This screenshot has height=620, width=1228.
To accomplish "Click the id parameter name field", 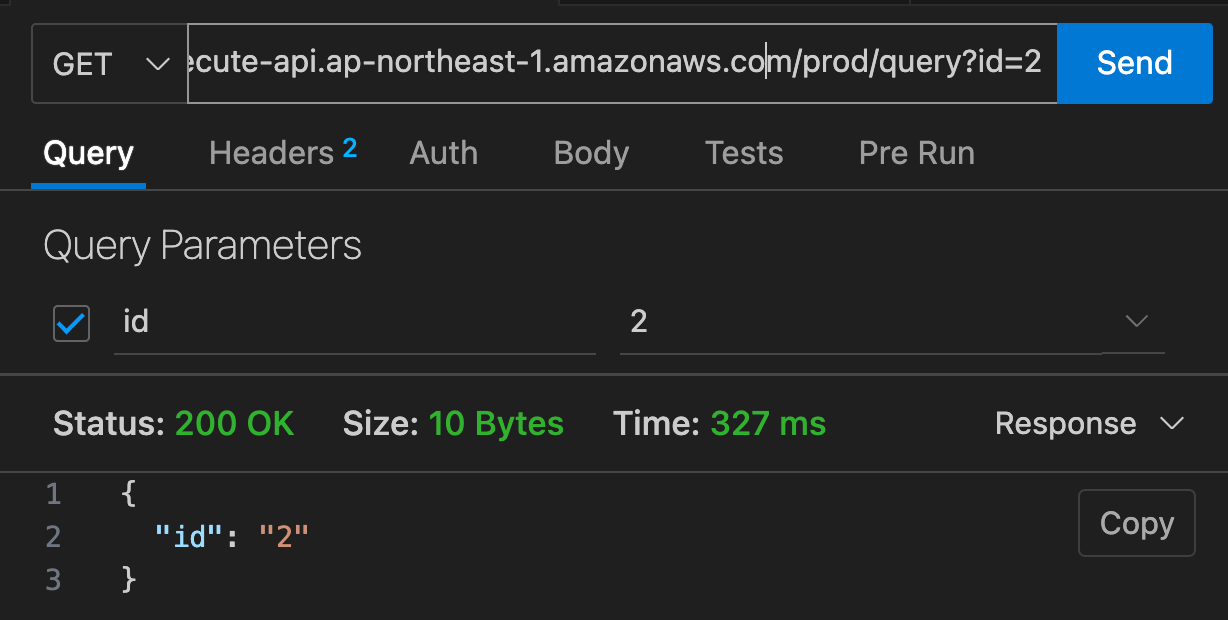I will coord(354,322).
